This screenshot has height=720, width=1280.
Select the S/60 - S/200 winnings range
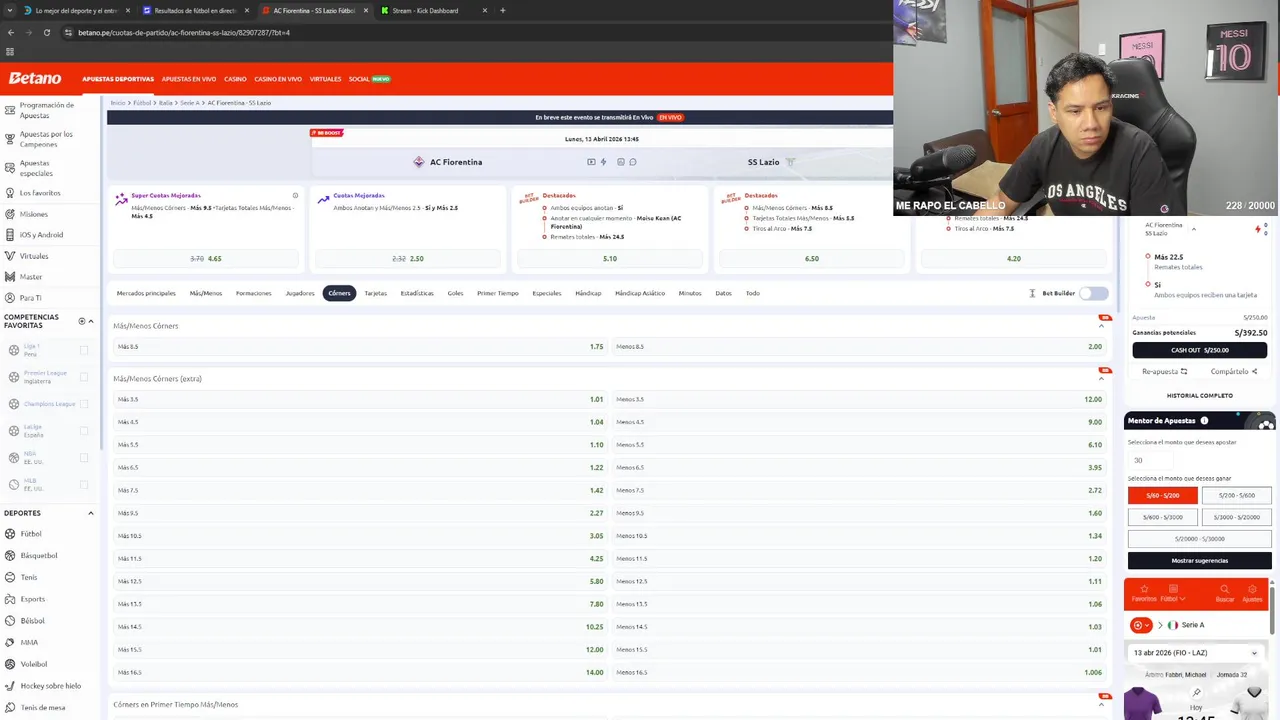tap(1162, 495)
